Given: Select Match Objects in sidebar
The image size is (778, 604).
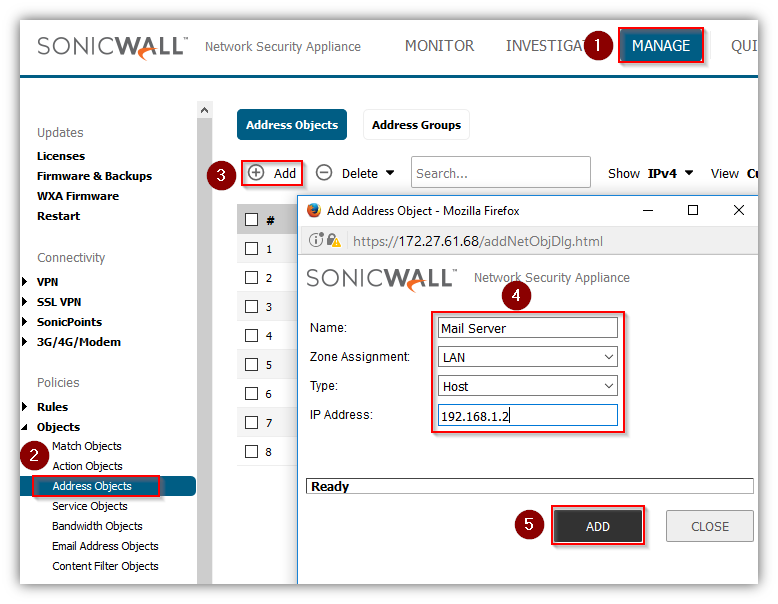Looking at the screenshot, I should click(x=87, y=446).
